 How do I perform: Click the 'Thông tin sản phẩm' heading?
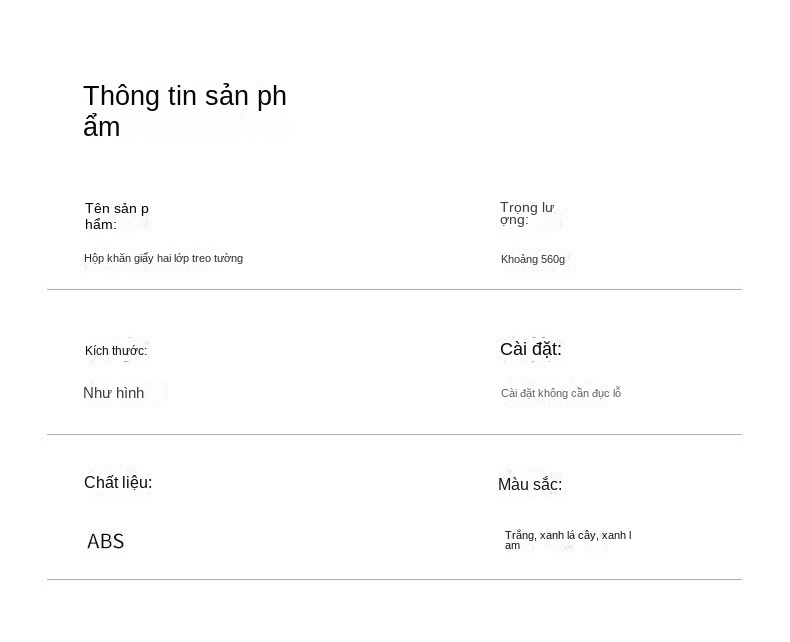pos(184,110)
